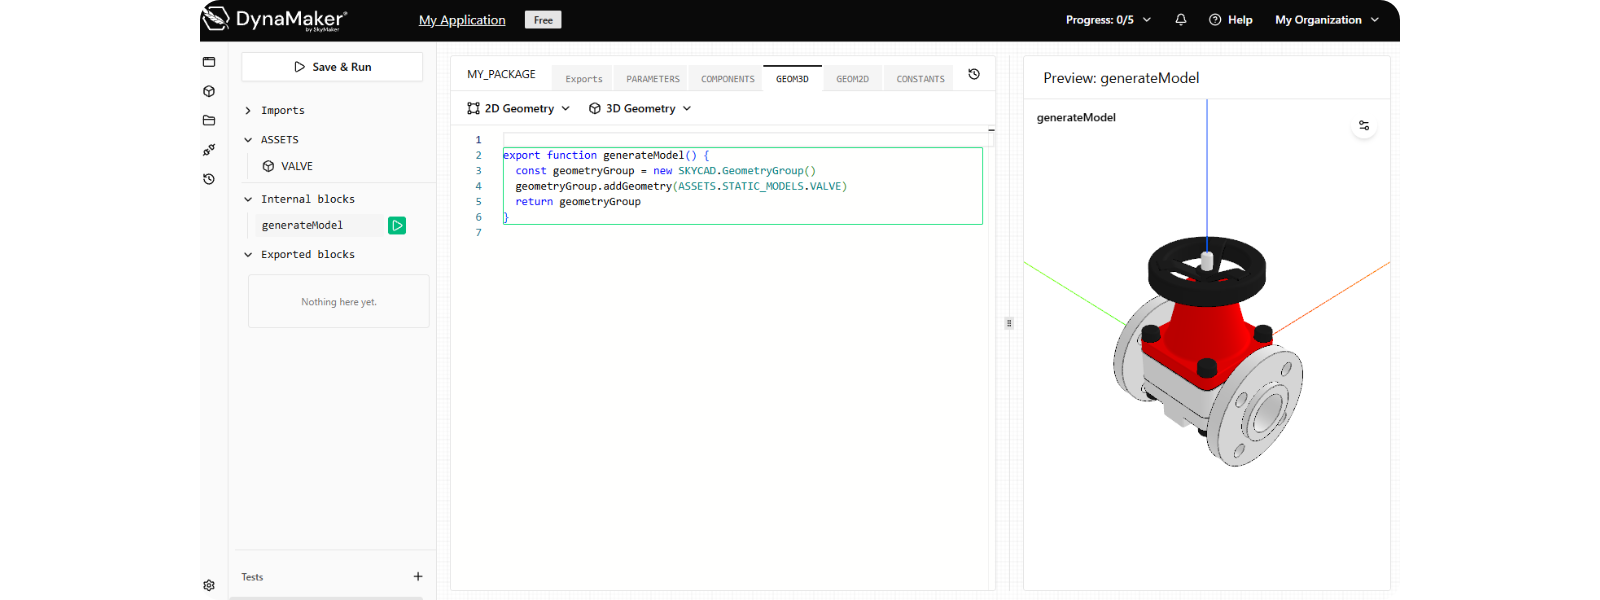1600x600 pixels.
Task: Open the 2D Geometry dropdown
Action: coord(518,109)
